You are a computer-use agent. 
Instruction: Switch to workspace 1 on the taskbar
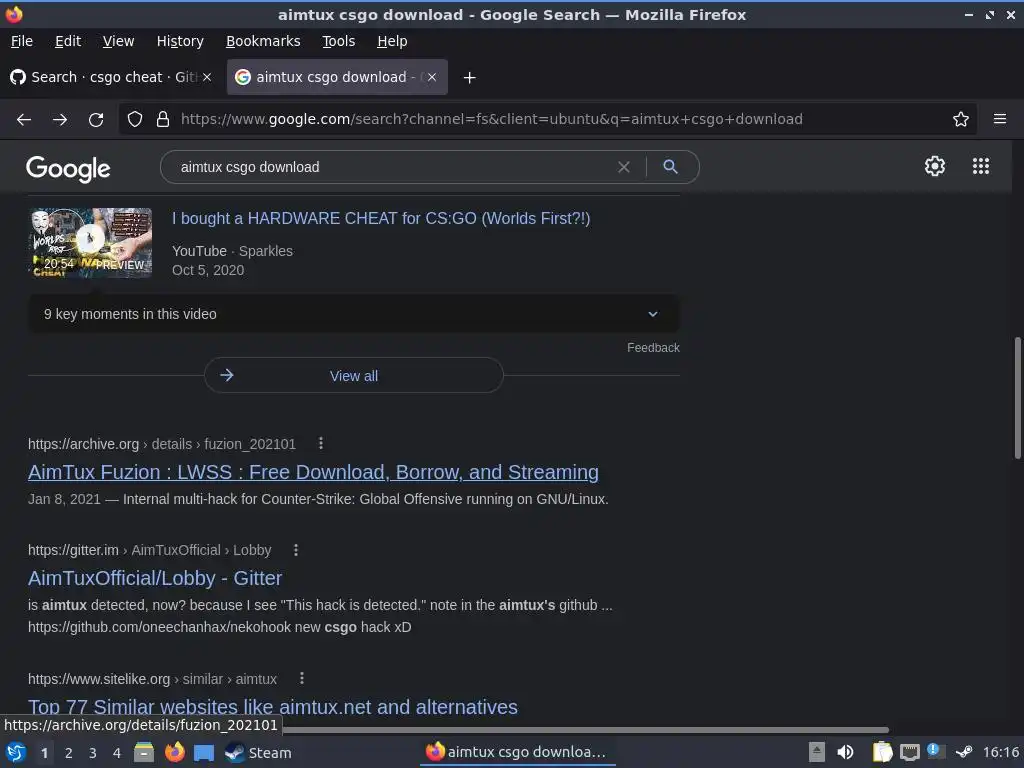click(x=44, y=753)
